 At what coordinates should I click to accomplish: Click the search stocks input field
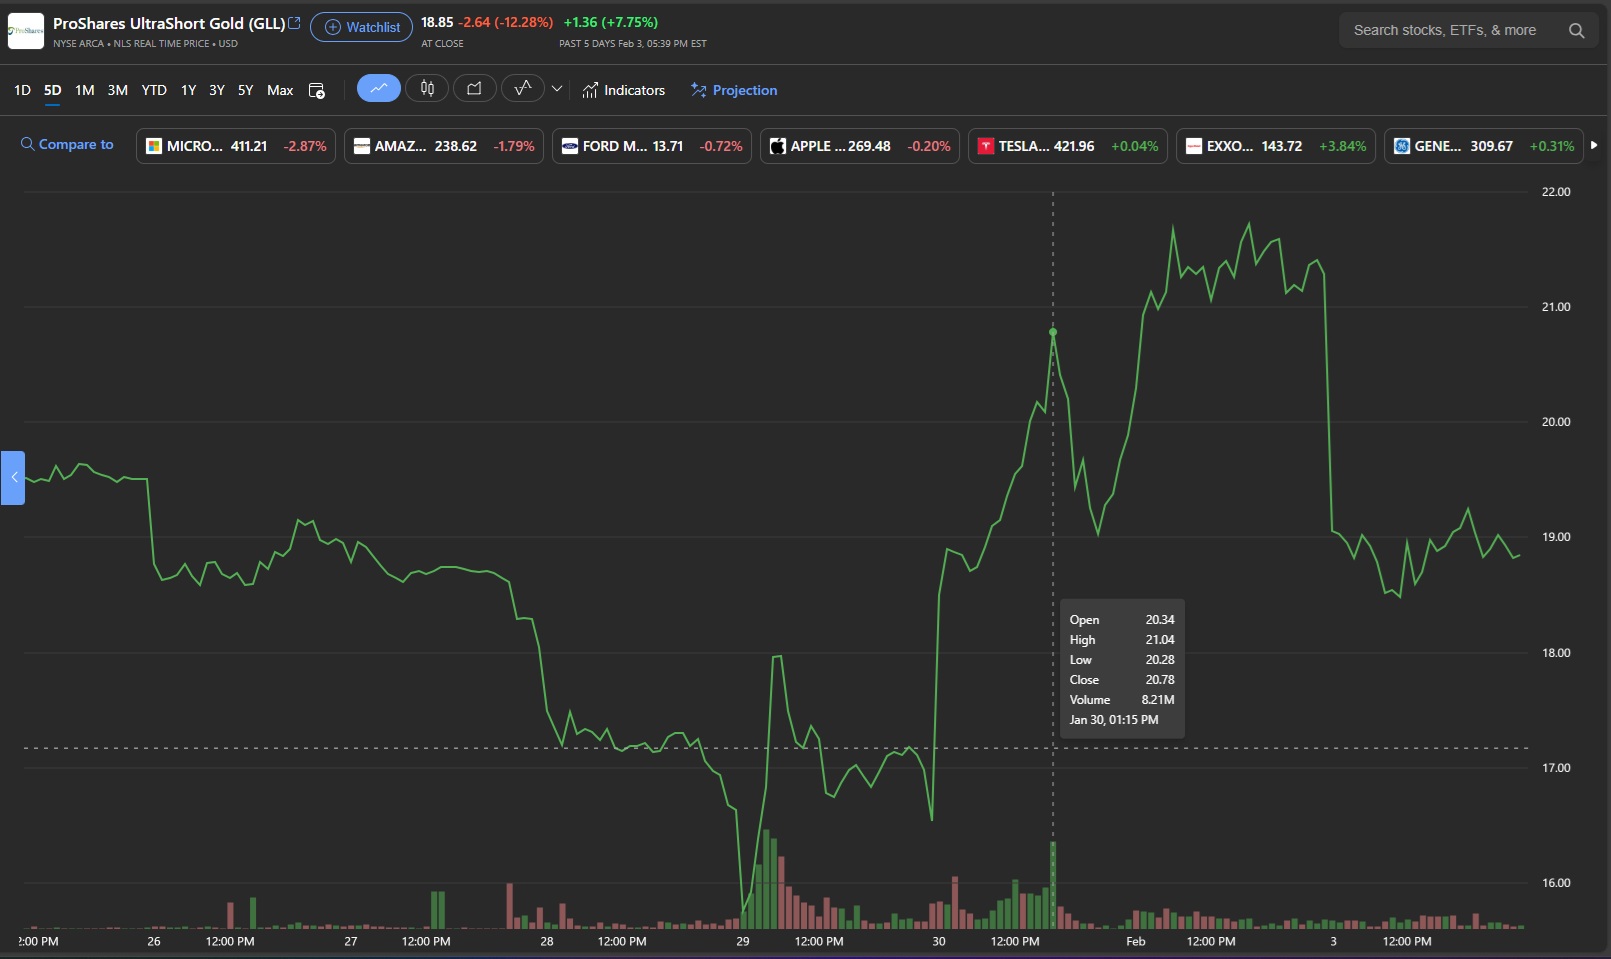1450,31
